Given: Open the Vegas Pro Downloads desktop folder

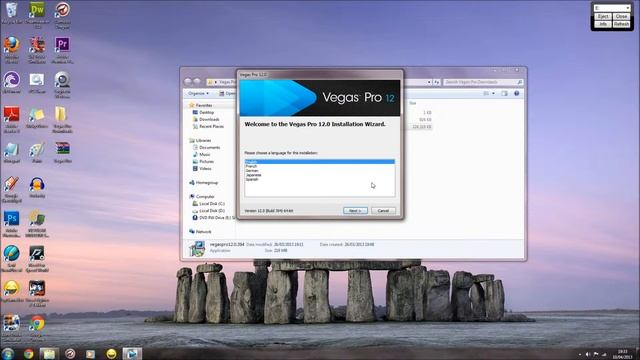Looking at the screenshot, I should click(x=62, y=119).
